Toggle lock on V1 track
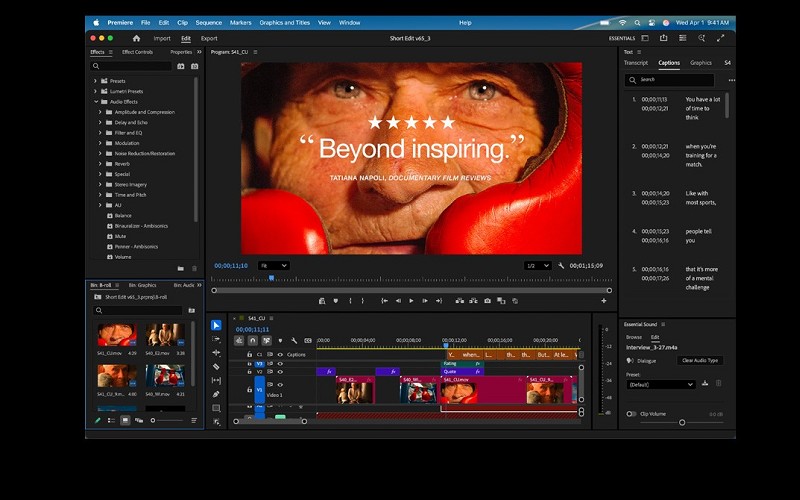Image resolution: width=800 pixels, height=500 pixels. (249, 389)
